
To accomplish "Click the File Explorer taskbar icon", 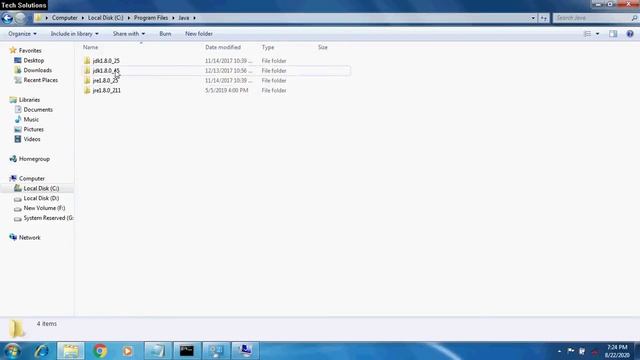I will [71, 351].
